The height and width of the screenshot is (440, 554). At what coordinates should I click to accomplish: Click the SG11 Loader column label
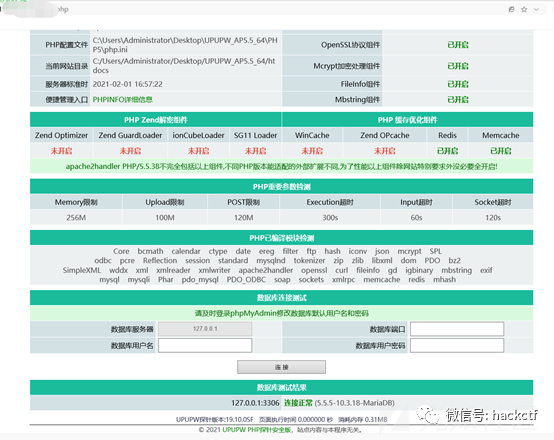255,135
